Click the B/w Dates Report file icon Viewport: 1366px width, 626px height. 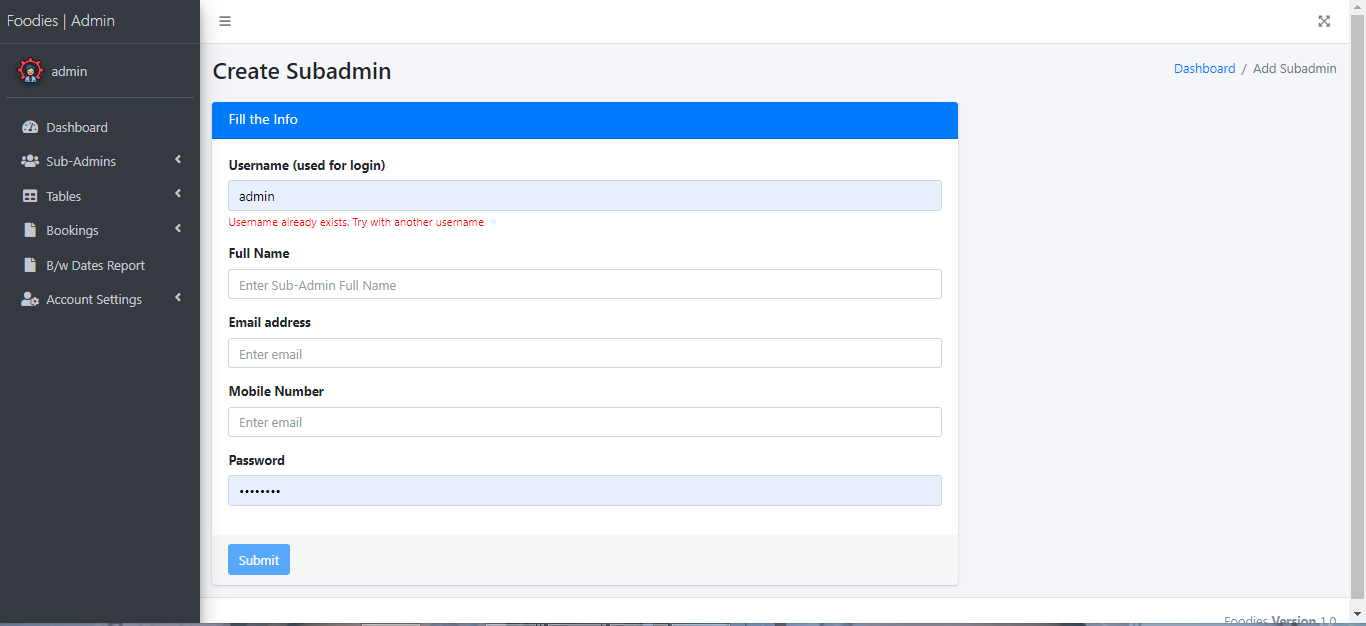point(30,265)
